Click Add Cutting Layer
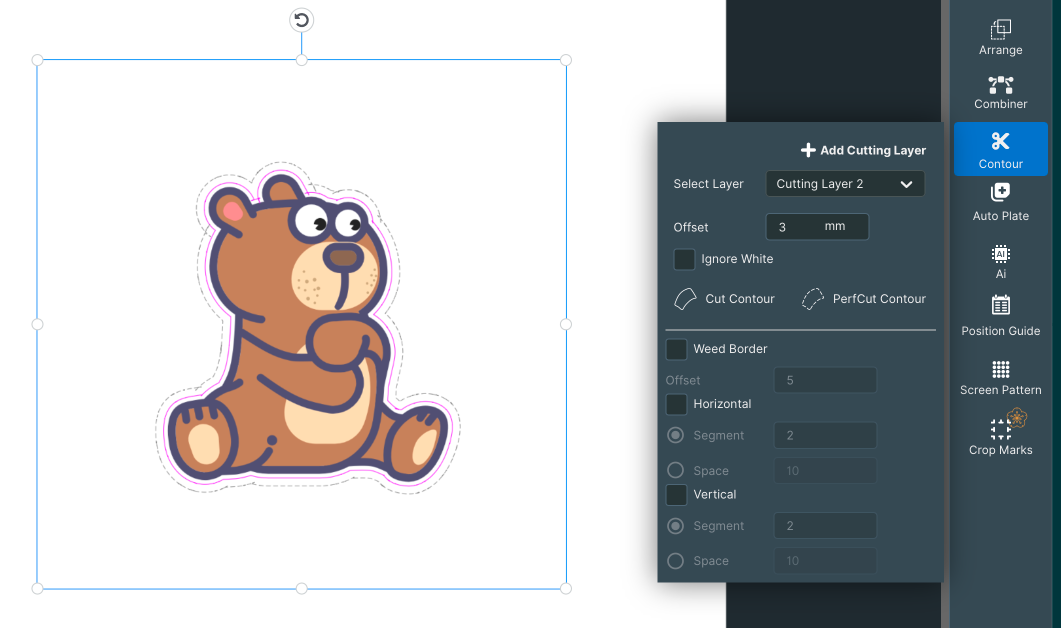Screen dimensions: 1061x628 [x=863, y=150]
